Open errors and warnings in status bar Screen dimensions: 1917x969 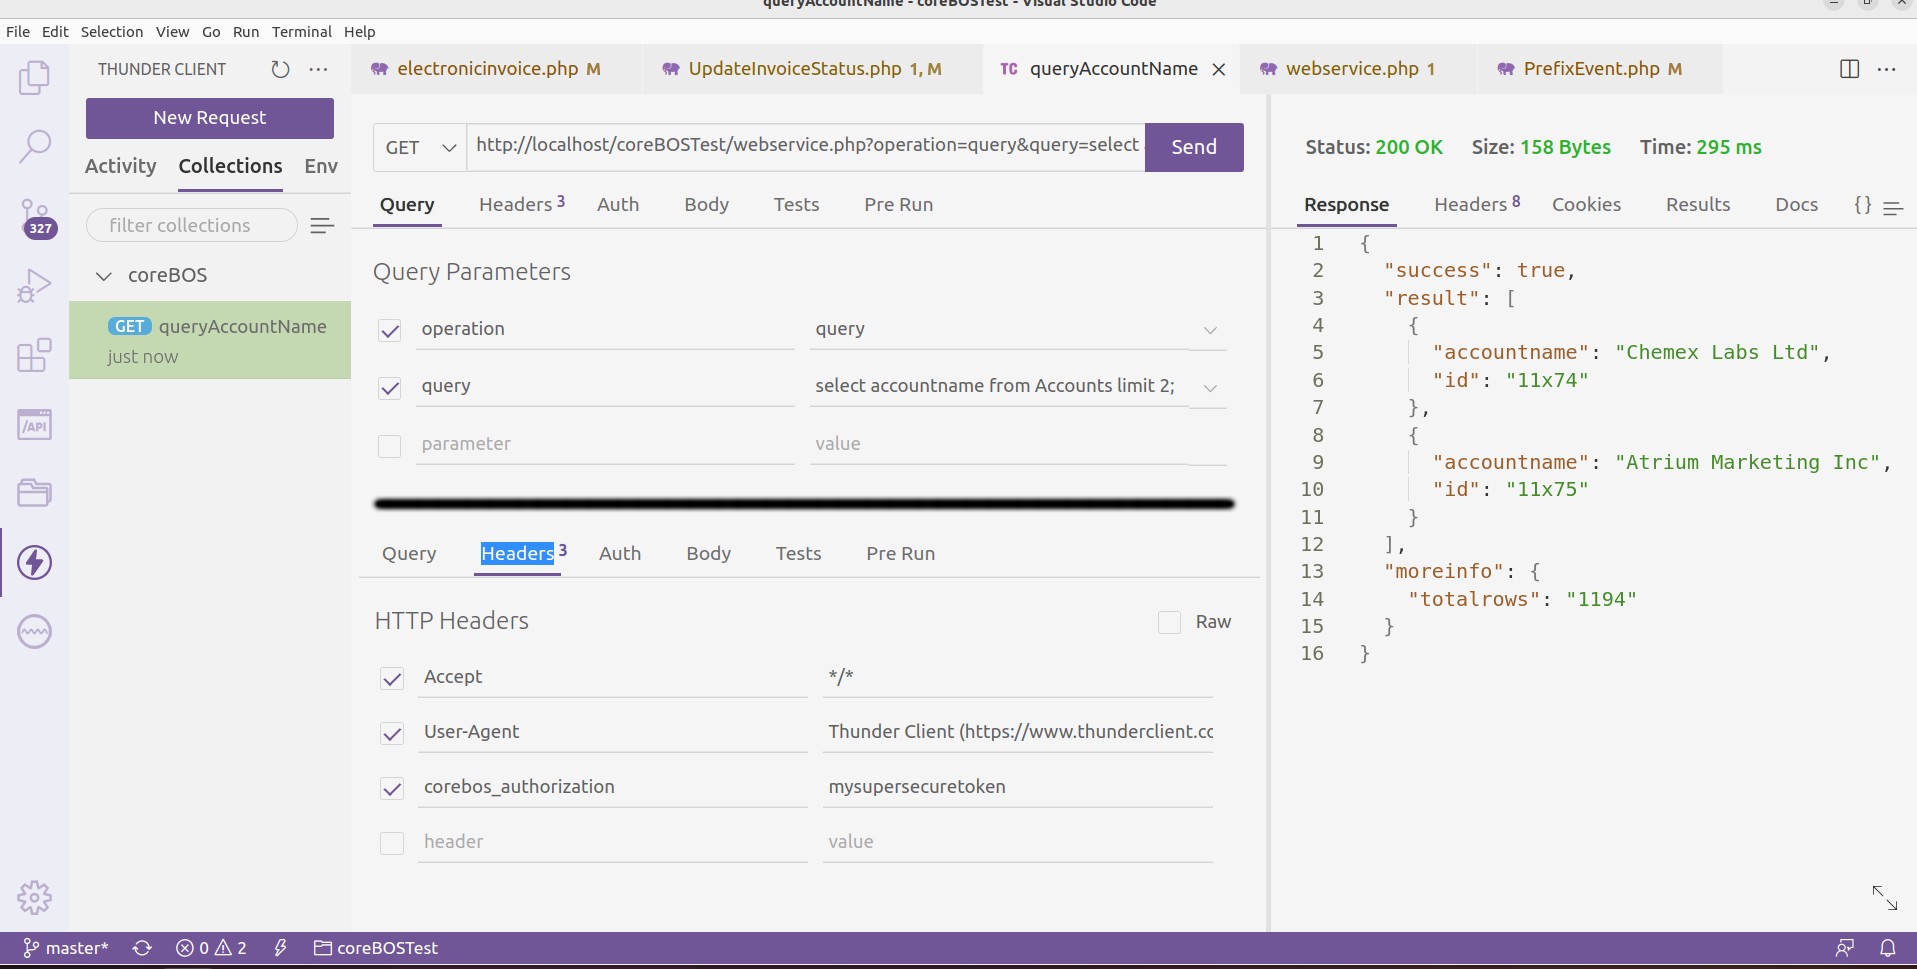point(211,948)
